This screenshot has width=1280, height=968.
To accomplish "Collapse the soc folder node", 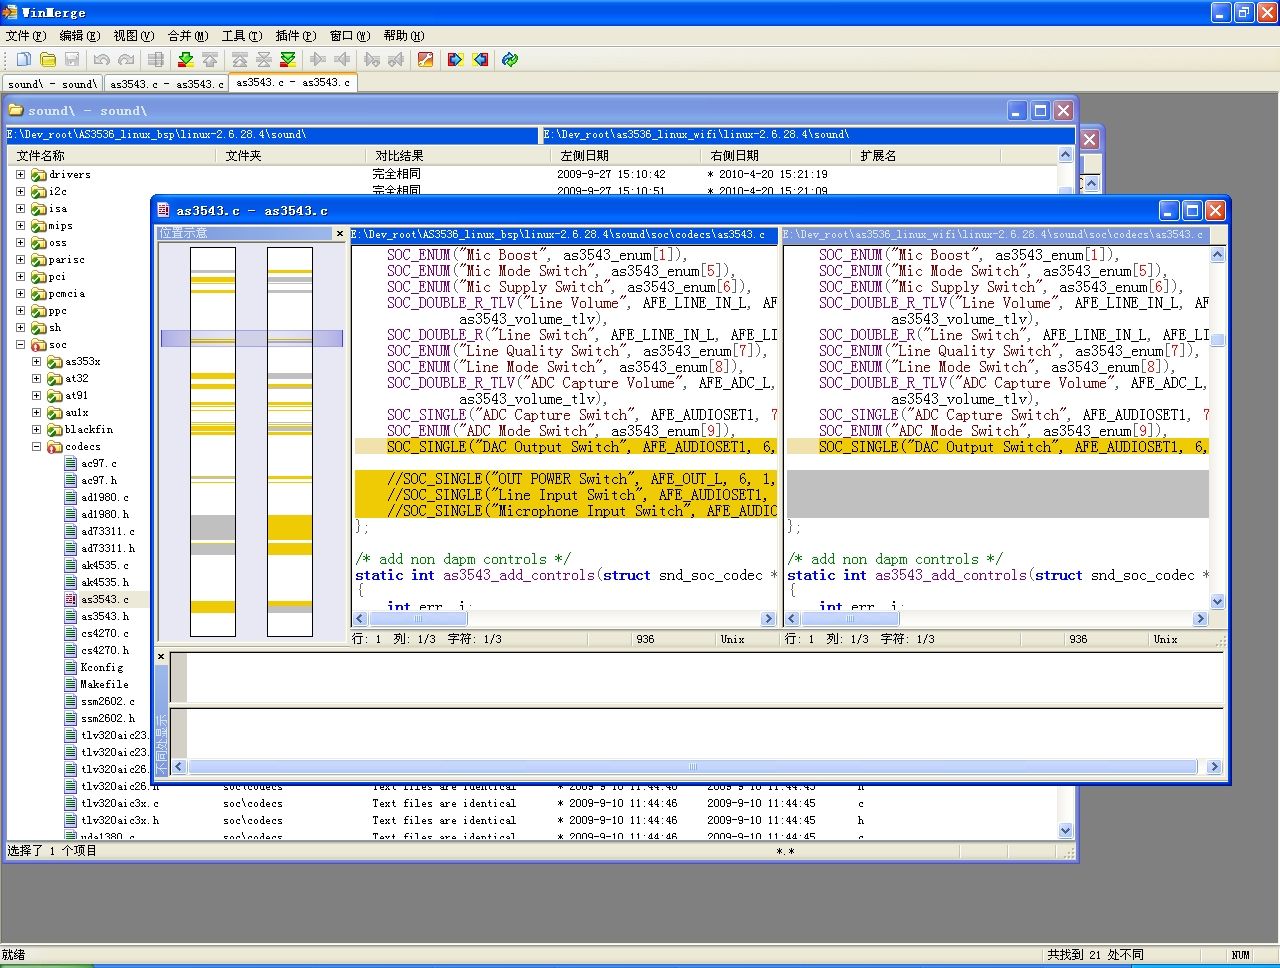I will [20, 345].
